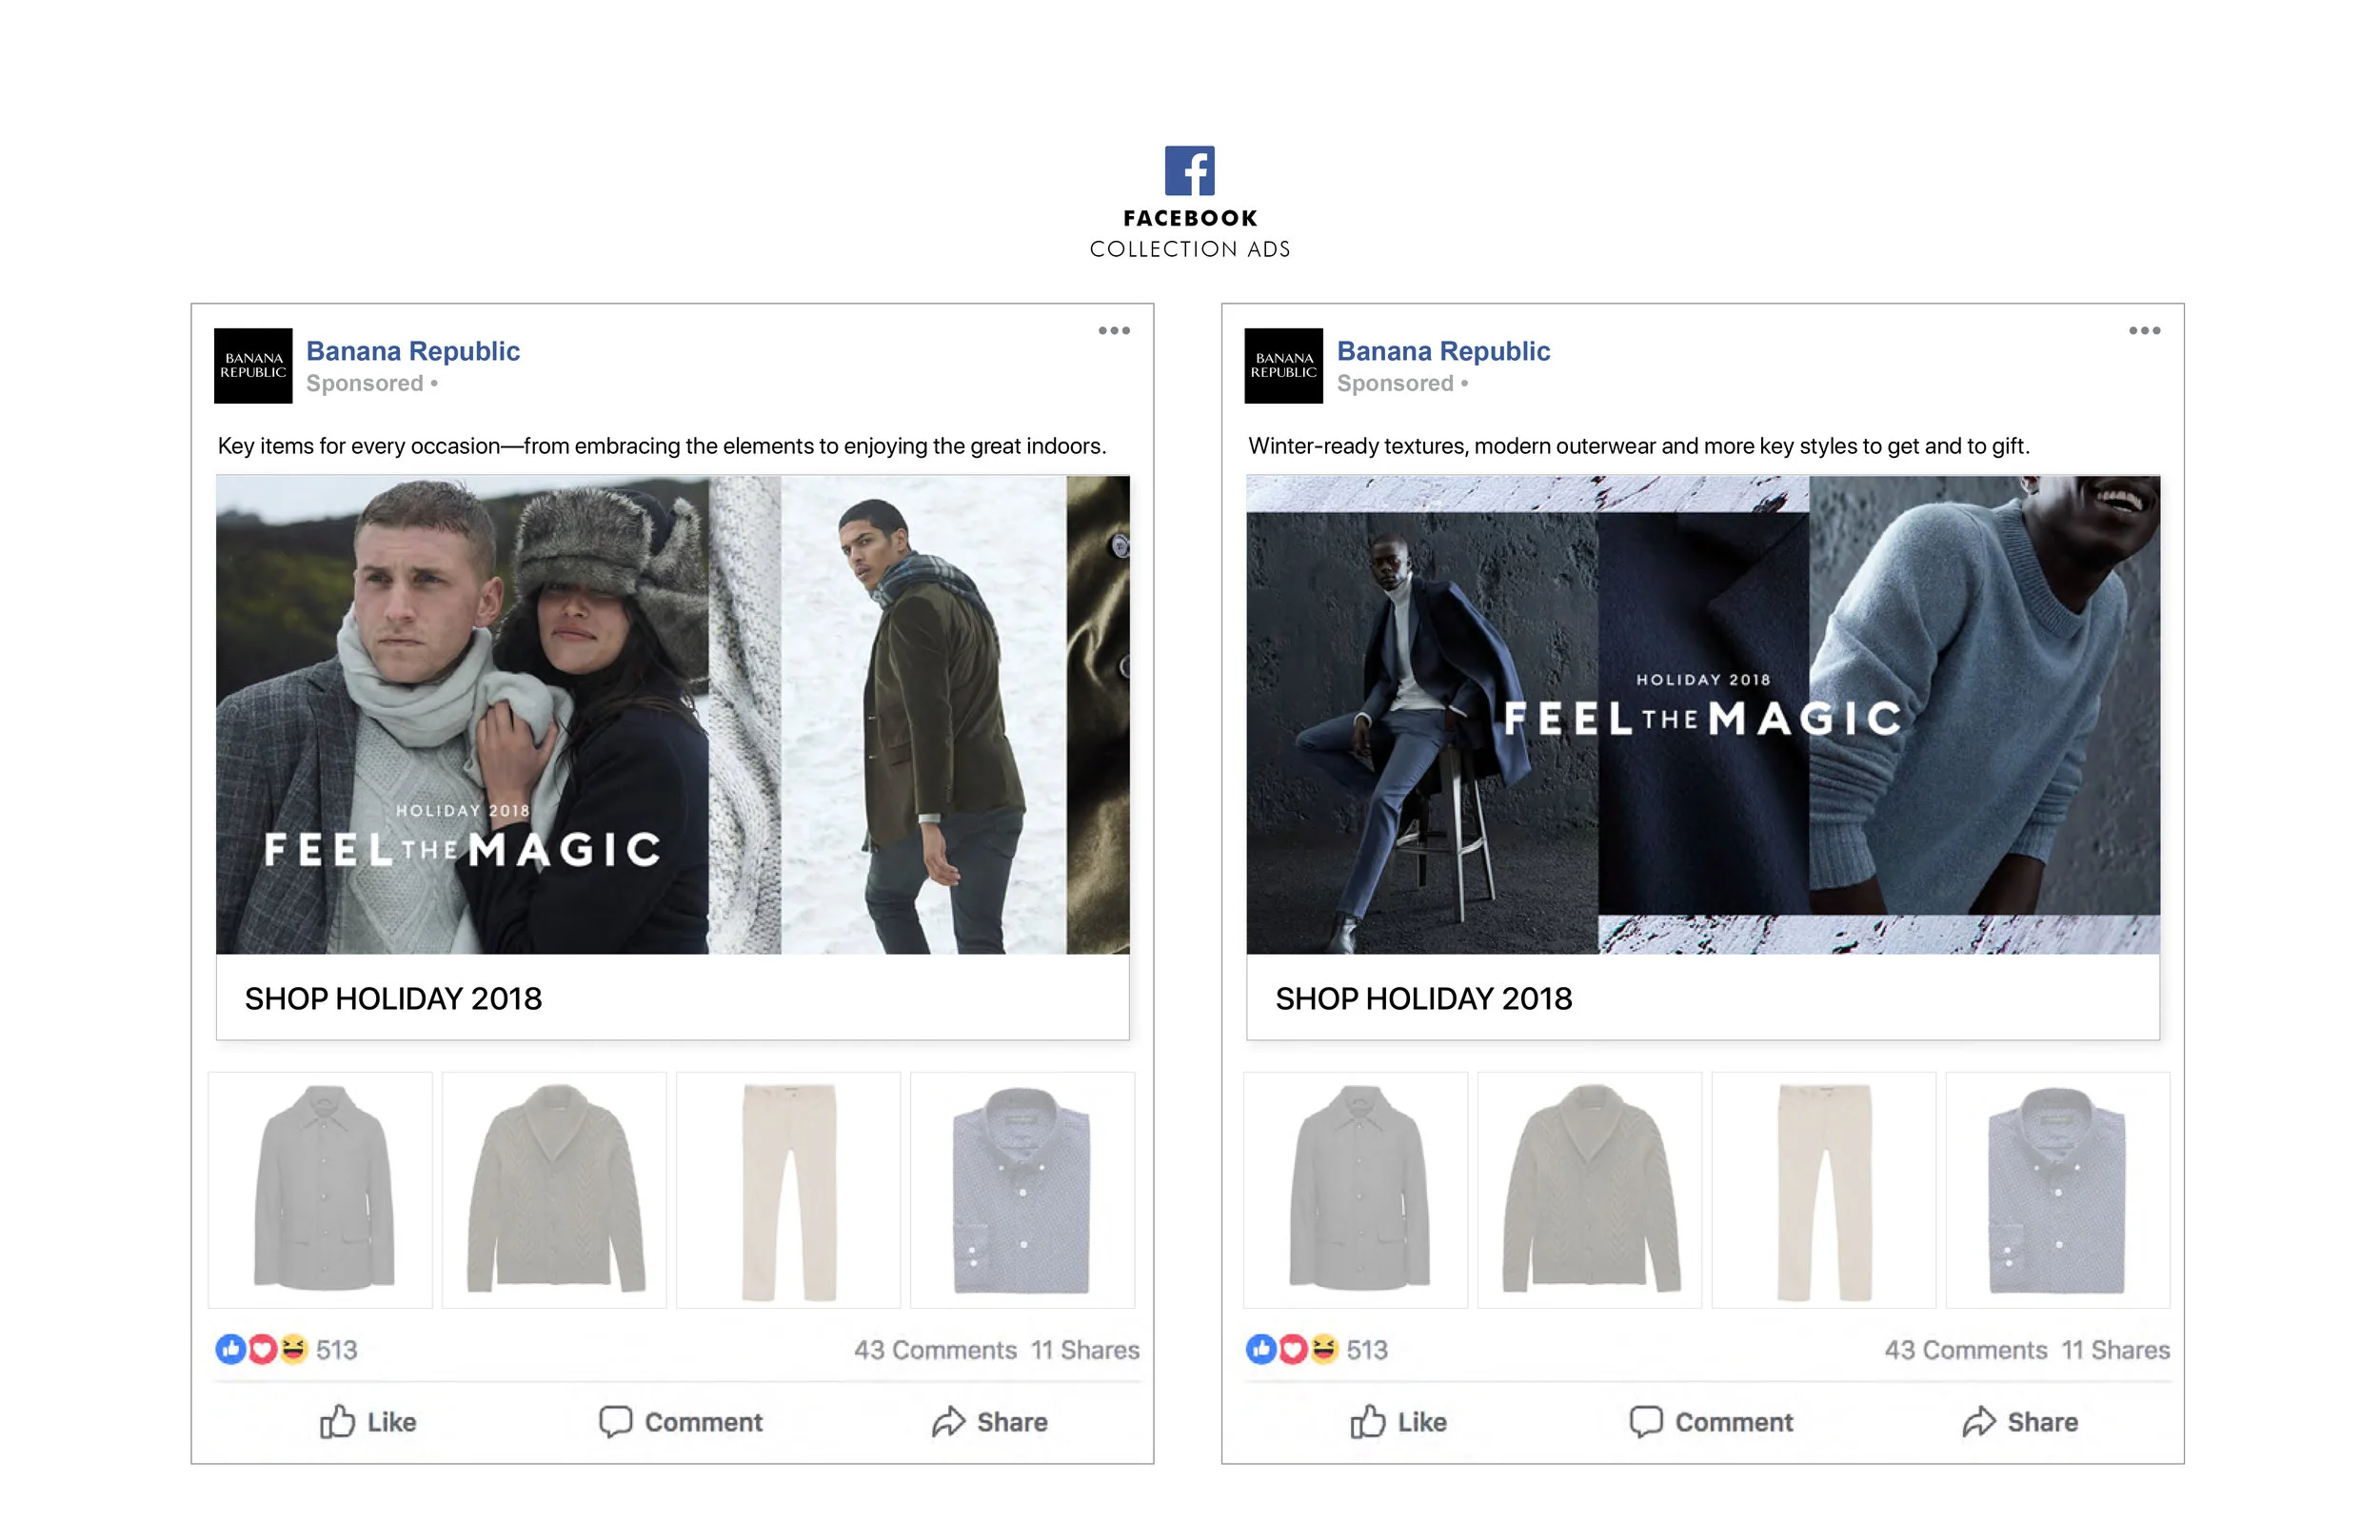Image resolution: width=2380 pixels, height=1540 pixels.
Task: Share the left Banana Republic ad
Action: tap(990, 1421)
